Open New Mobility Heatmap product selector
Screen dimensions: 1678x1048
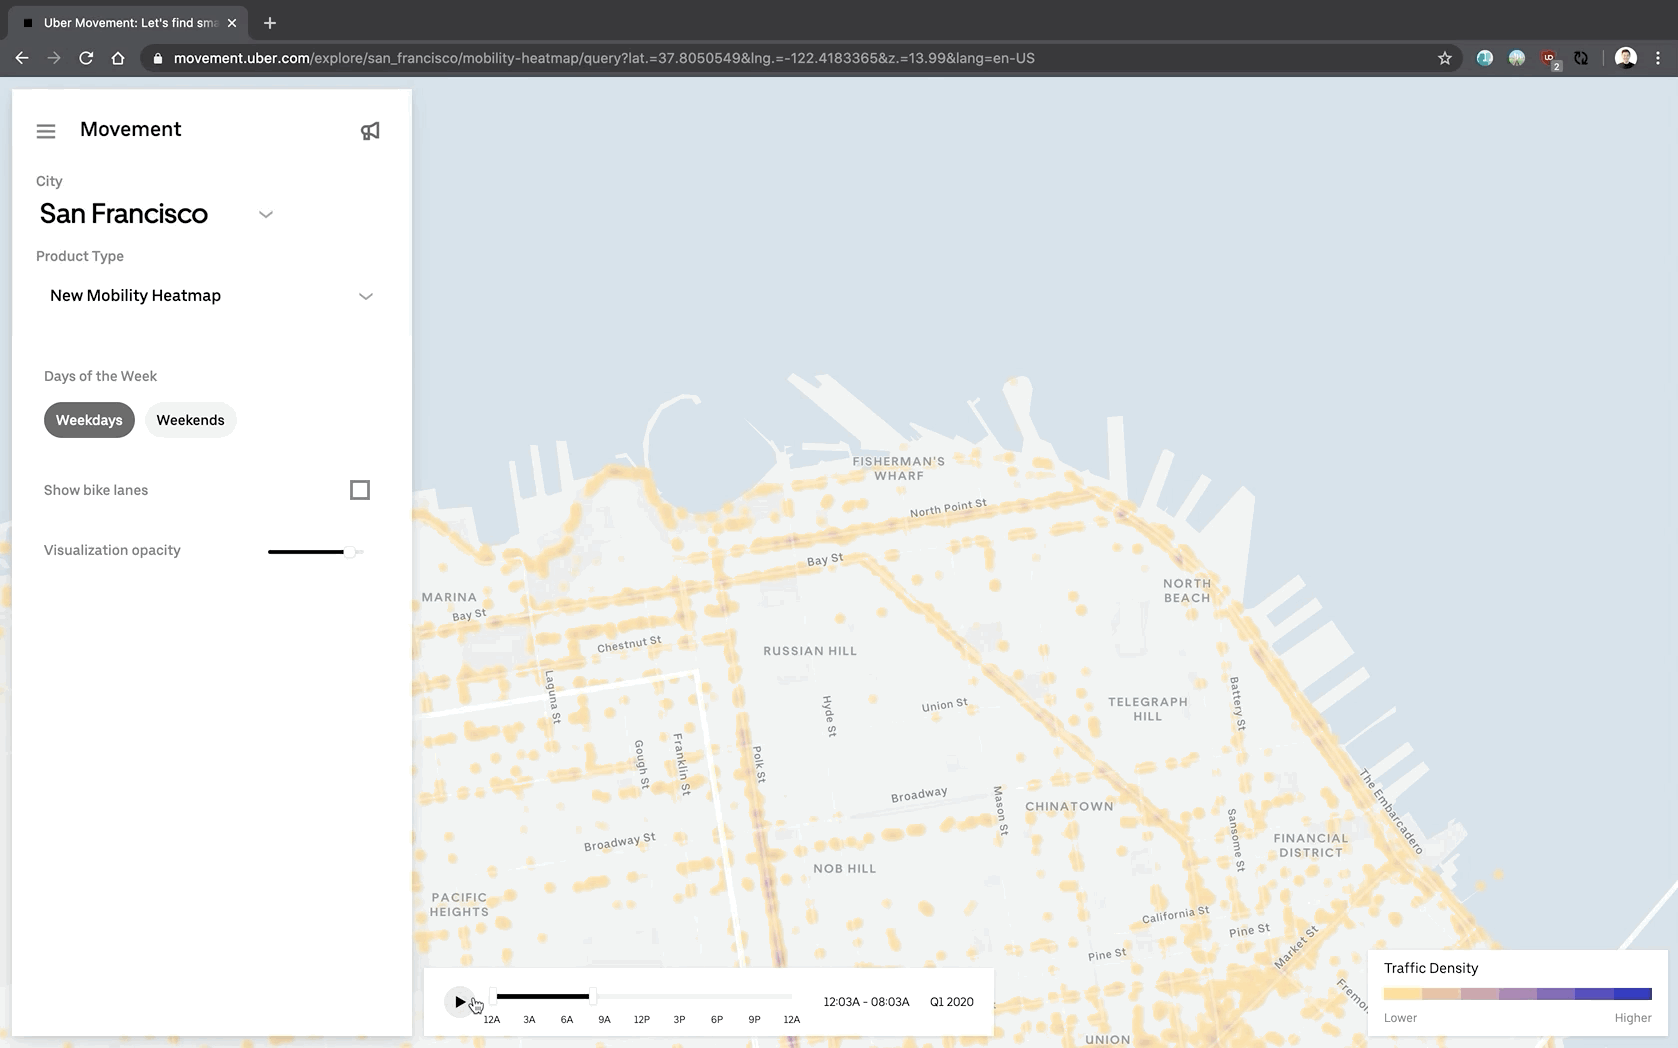tap(211, 296)
